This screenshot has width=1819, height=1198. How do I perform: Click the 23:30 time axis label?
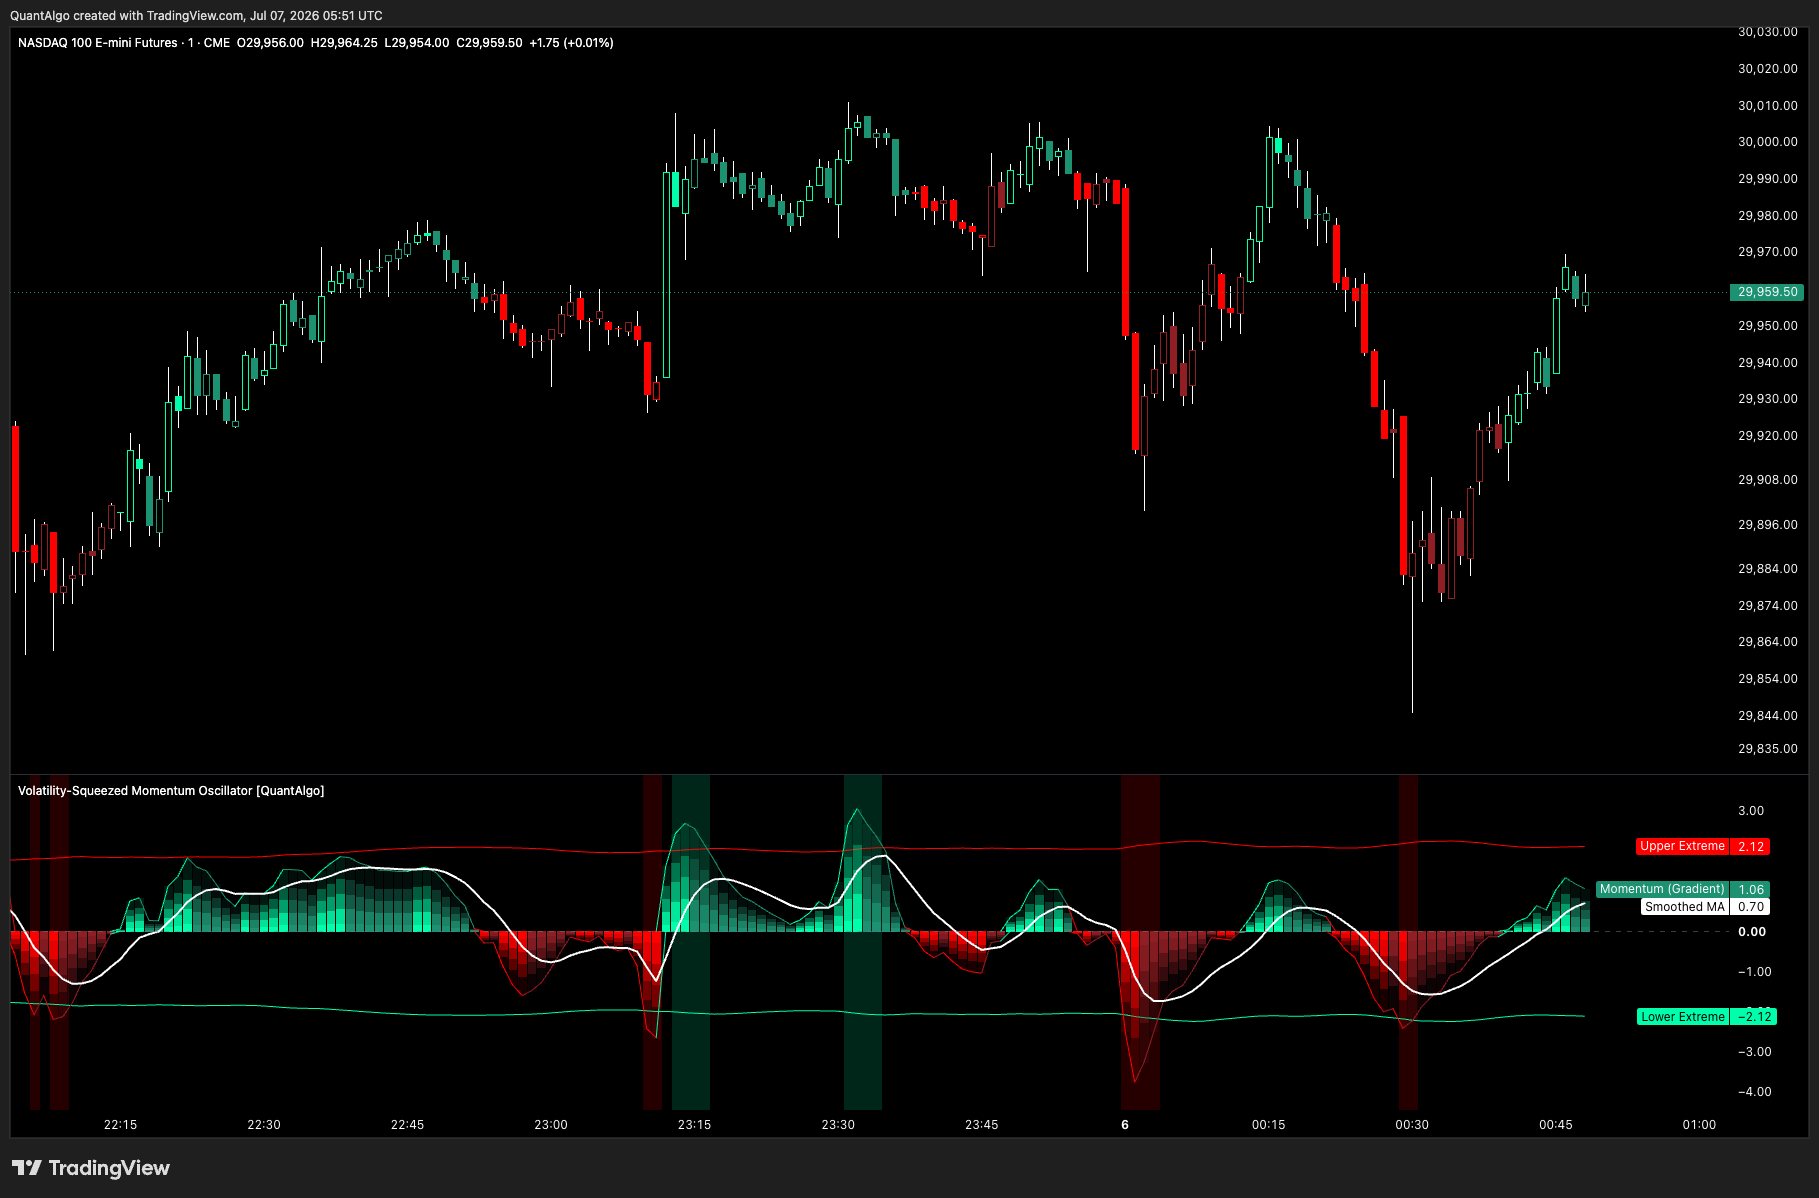tap(838, 1125)
